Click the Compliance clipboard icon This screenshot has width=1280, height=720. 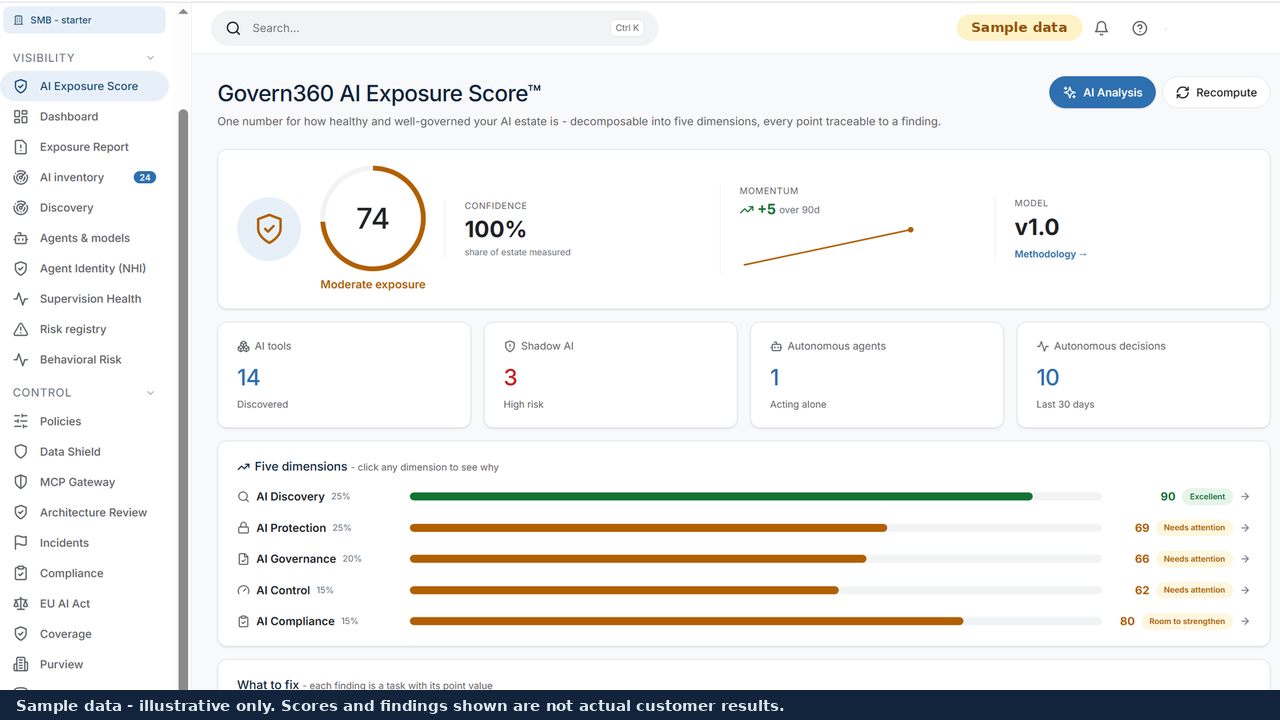click(20, 574)
